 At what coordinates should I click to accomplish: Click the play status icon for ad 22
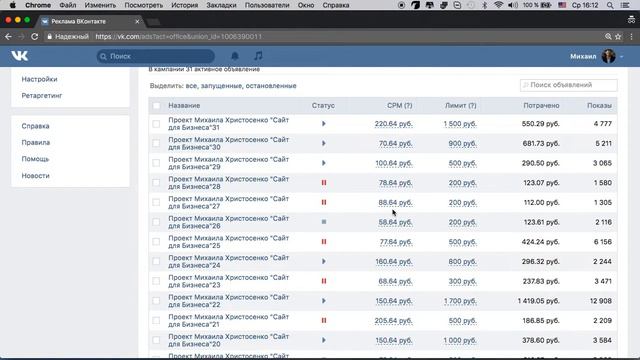(324, 301)
